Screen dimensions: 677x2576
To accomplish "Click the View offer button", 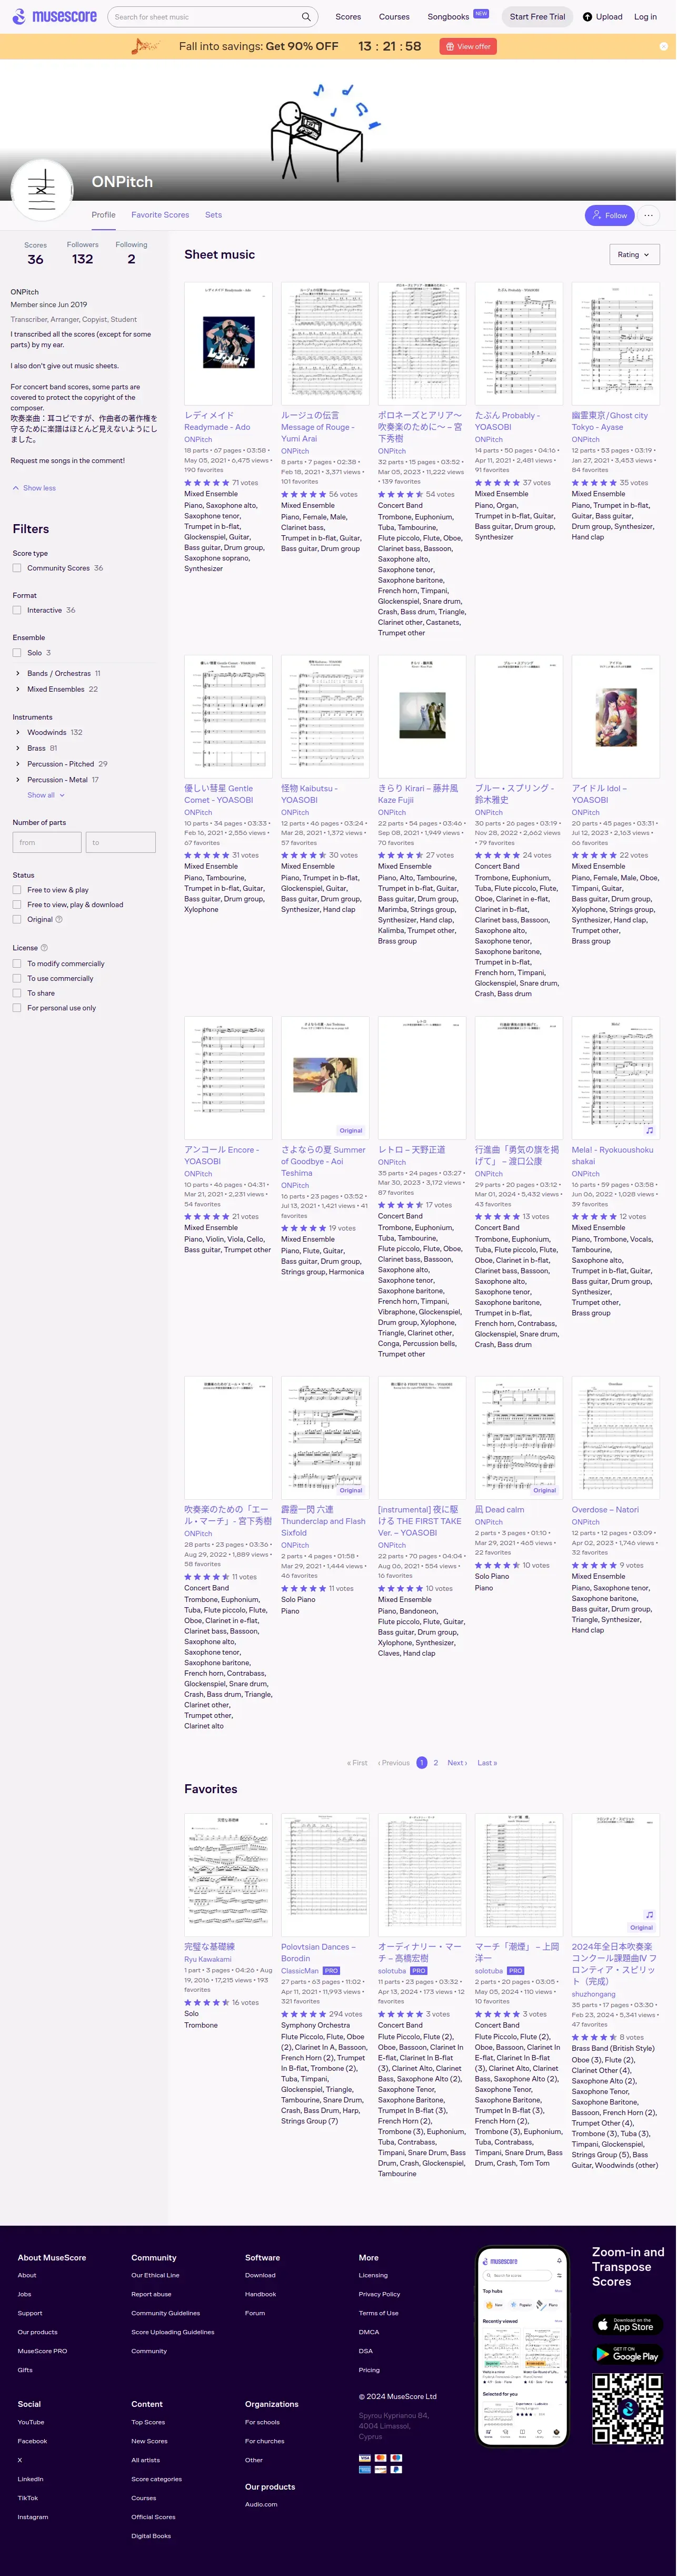I will (x=469, y=46).
